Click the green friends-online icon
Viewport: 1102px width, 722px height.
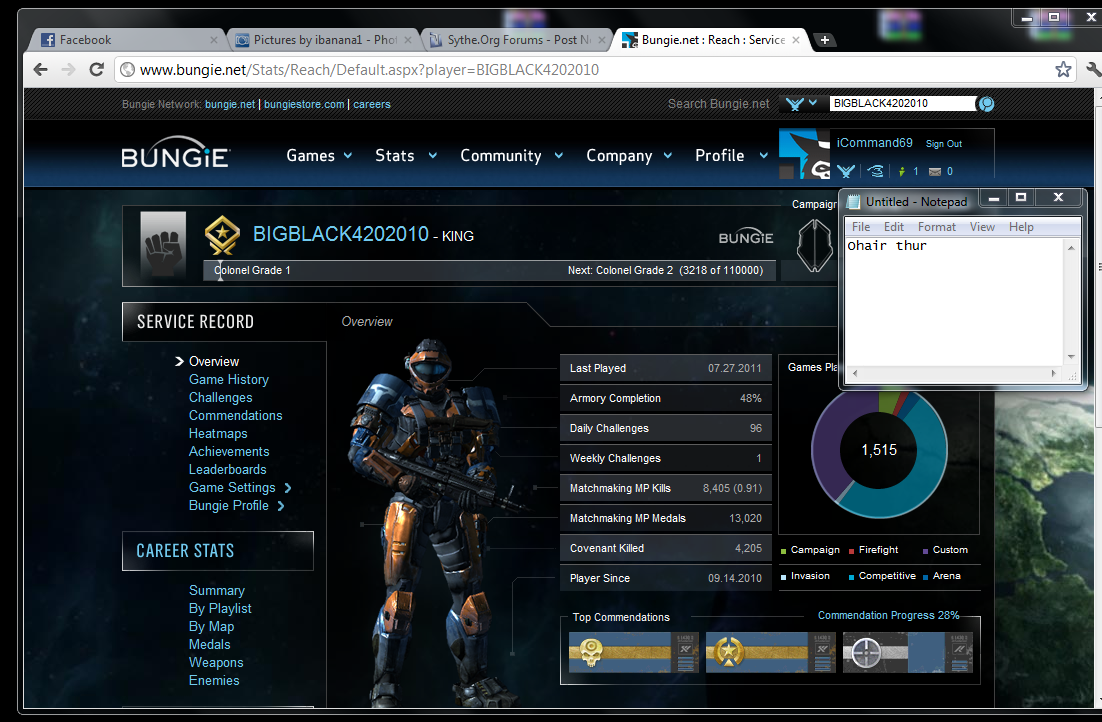coord(902,171)
